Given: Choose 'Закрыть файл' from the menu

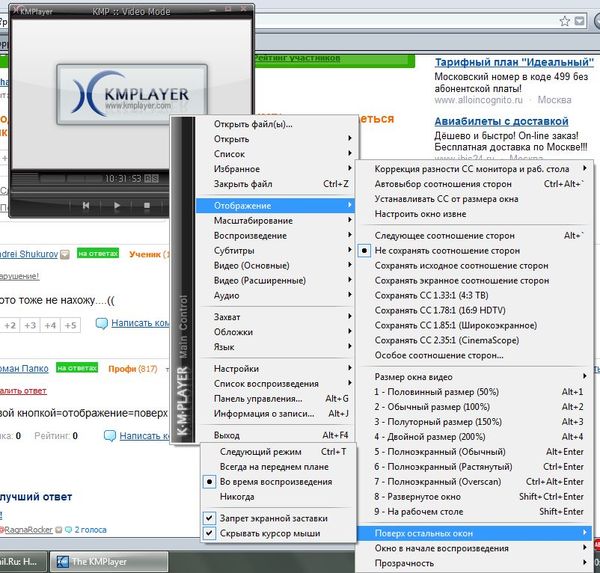Looking at the screenshot, I should 275,184.
